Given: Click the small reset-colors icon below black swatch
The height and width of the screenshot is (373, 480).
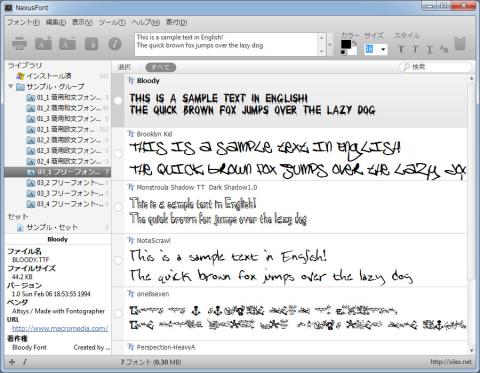Looking at the screenshot, I should click(344, 52).
